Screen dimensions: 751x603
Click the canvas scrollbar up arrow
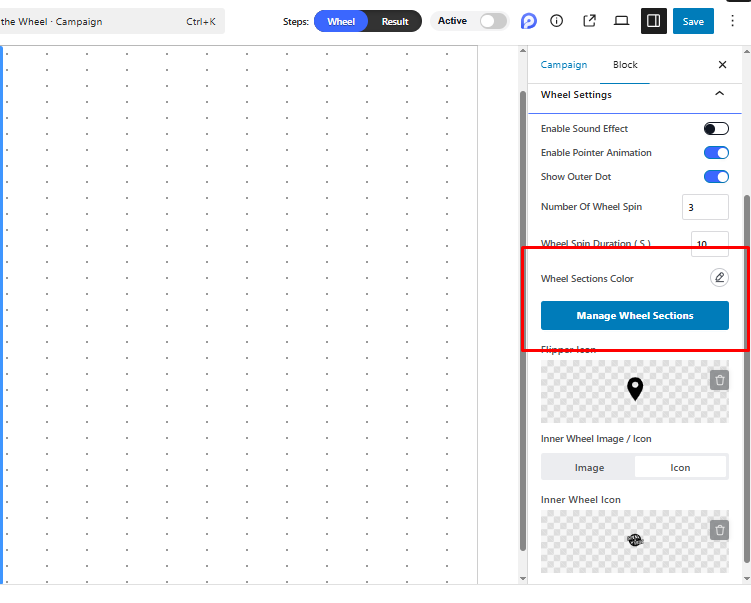pyautogui.click(x=523, y=51)
